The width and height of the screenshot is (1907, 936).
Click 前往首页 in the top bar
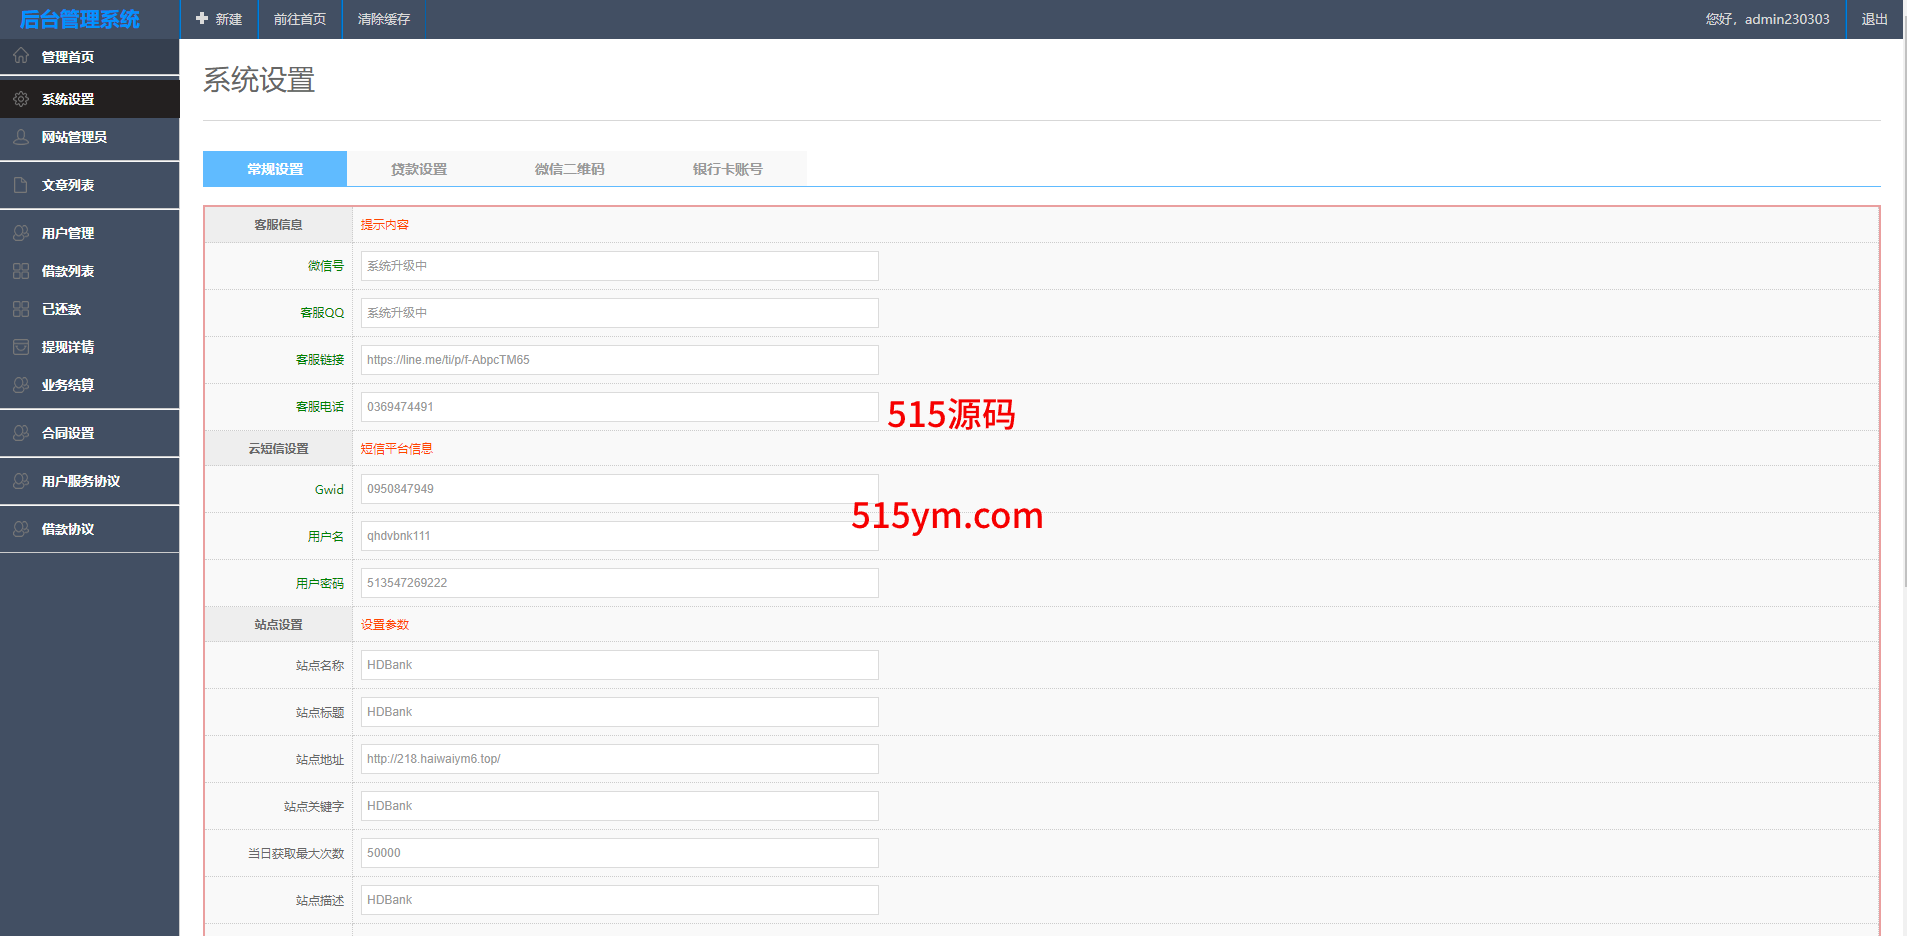300,19
